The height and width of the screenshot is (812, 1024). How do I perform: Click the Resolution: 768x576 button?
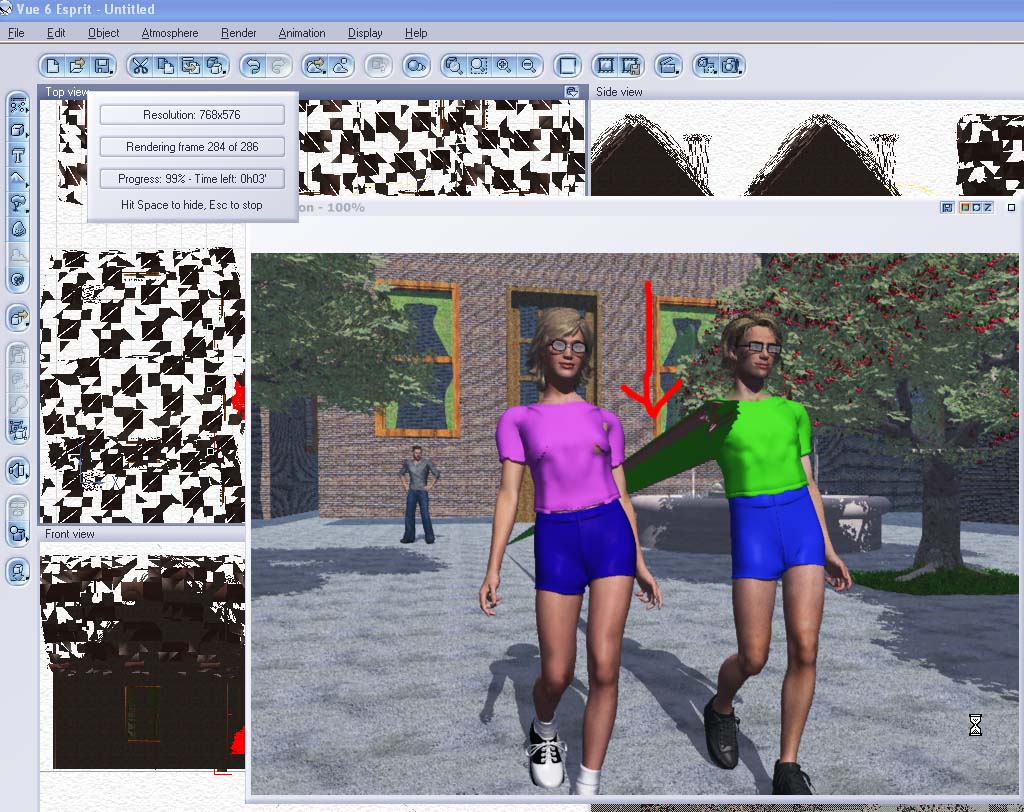[192, 115]
